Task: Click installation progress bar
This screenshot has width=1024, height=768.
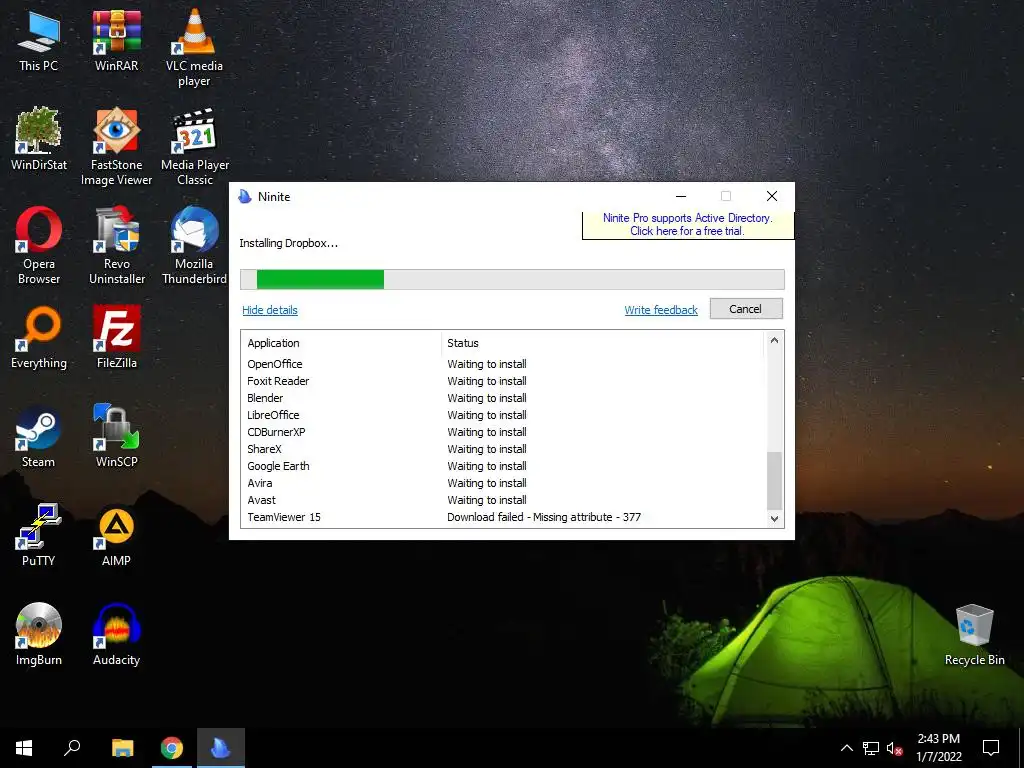Action: [x=512, y=280]
